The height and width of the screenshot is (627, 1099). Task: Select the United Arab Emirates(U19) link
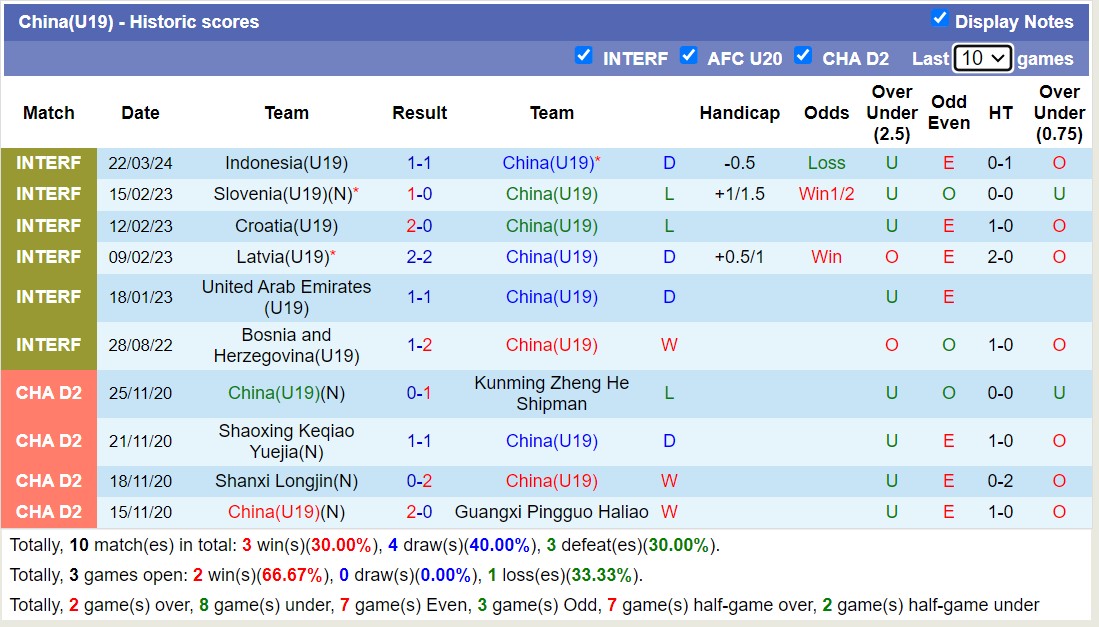pos(287,296)
